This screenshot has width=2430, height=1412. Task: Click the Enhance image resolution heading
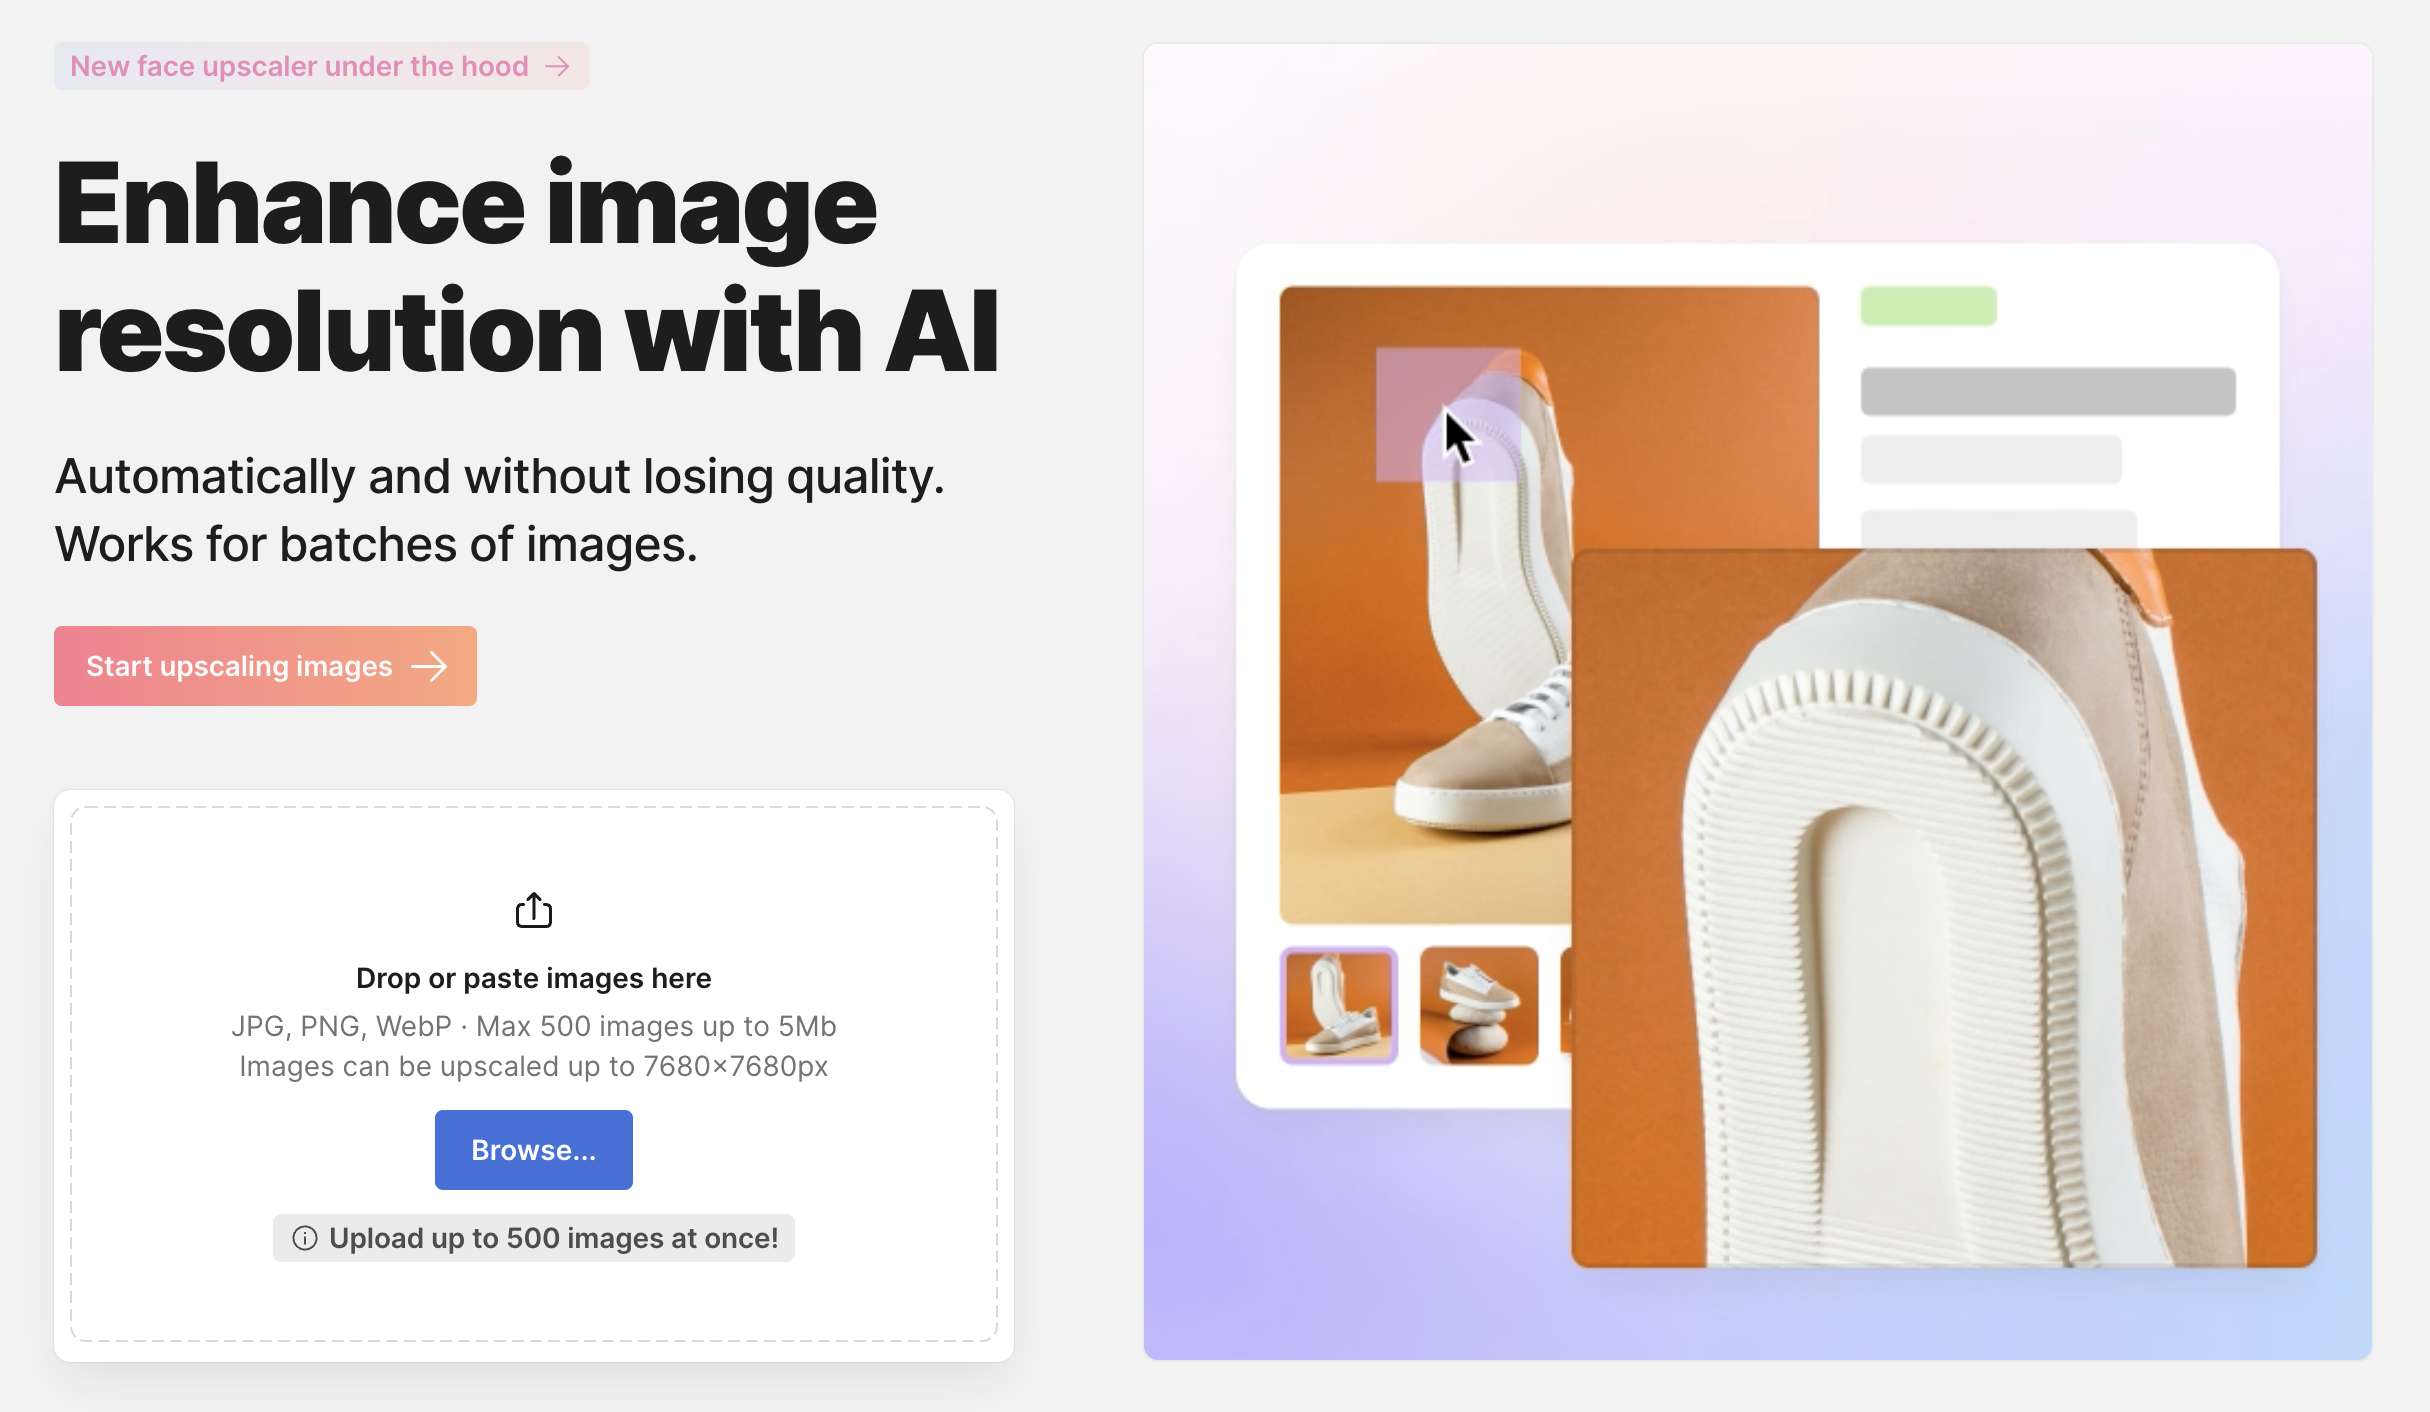(x=526, y=267)
